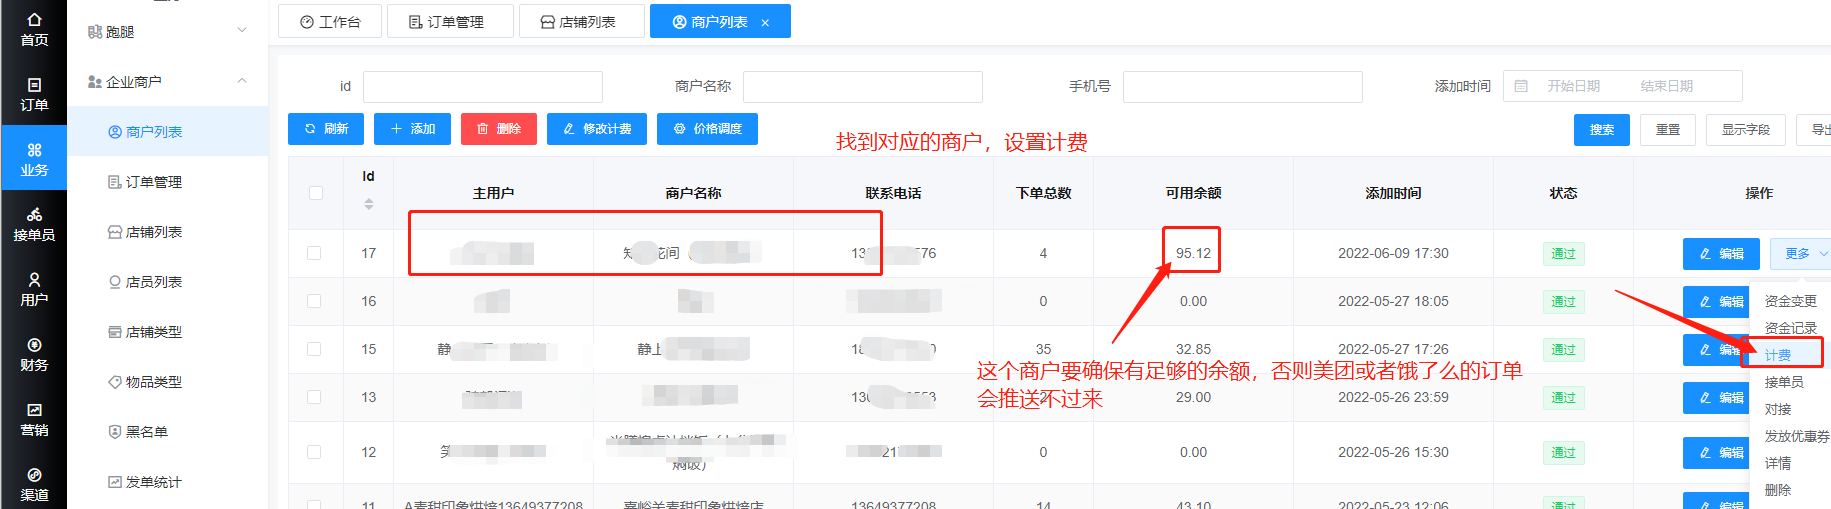Click the 显示字段 button
The height and width of the screenshot is (509, 1831).
pos(1745,130)
